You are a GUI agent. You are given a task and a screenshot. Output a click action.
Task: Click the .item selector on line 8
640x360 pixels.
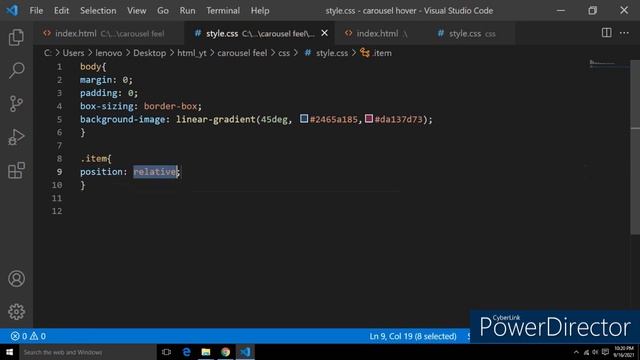click(93, 158)
